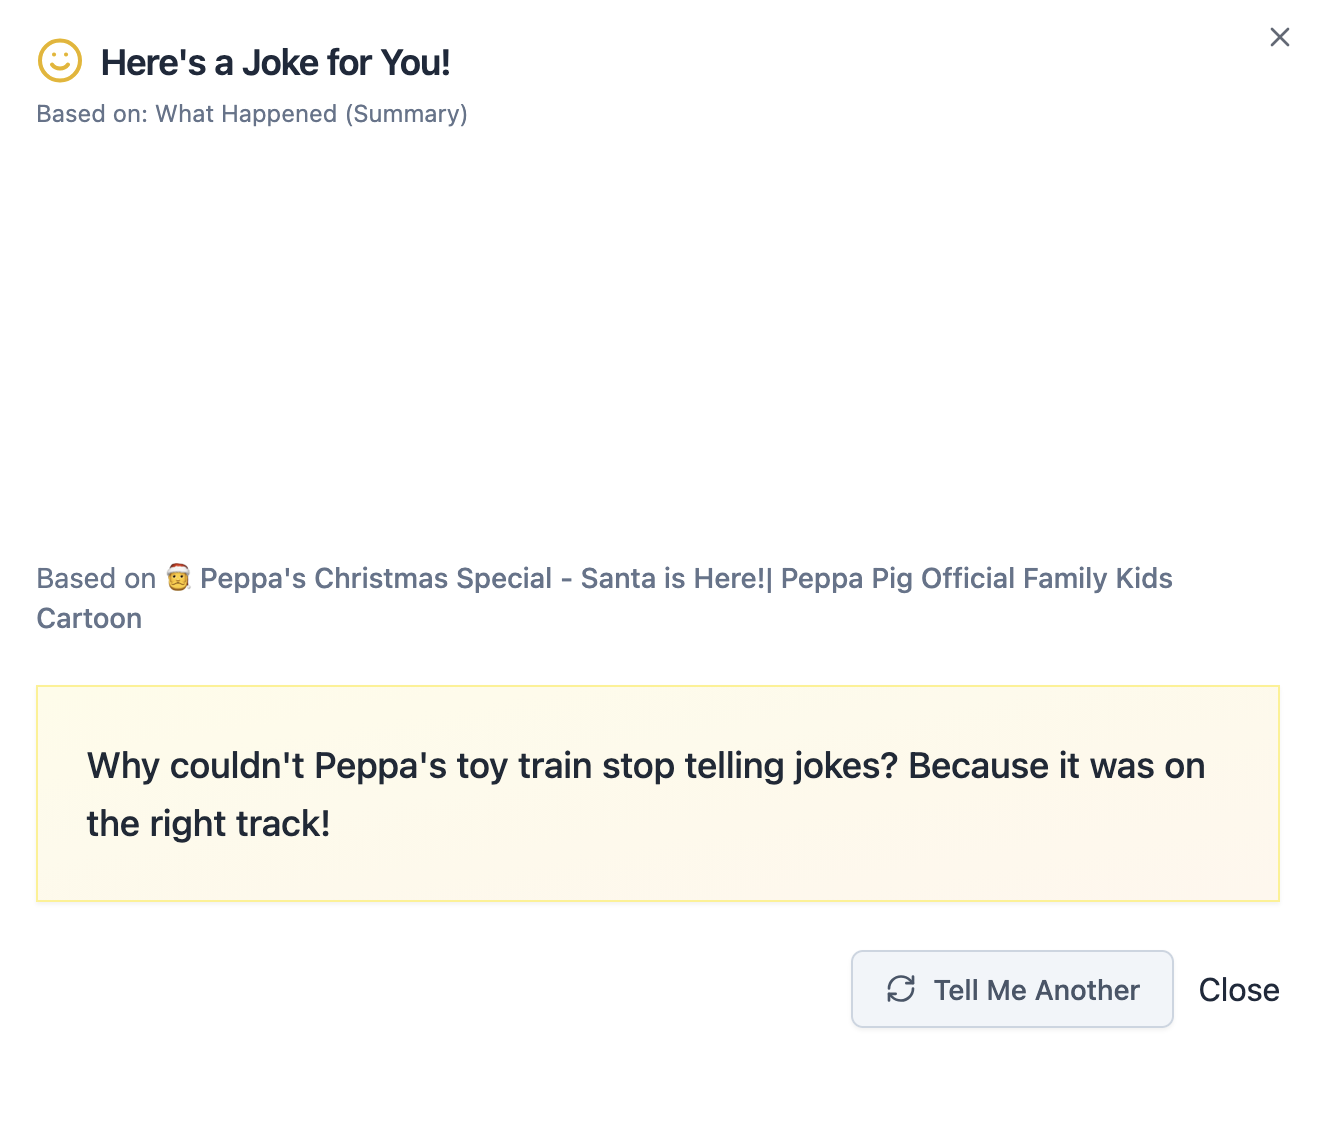This screenshot has width=1317, height=1124.
Task: Click the "Based on" label before the Santa emoji
Action: pos(96,578)
